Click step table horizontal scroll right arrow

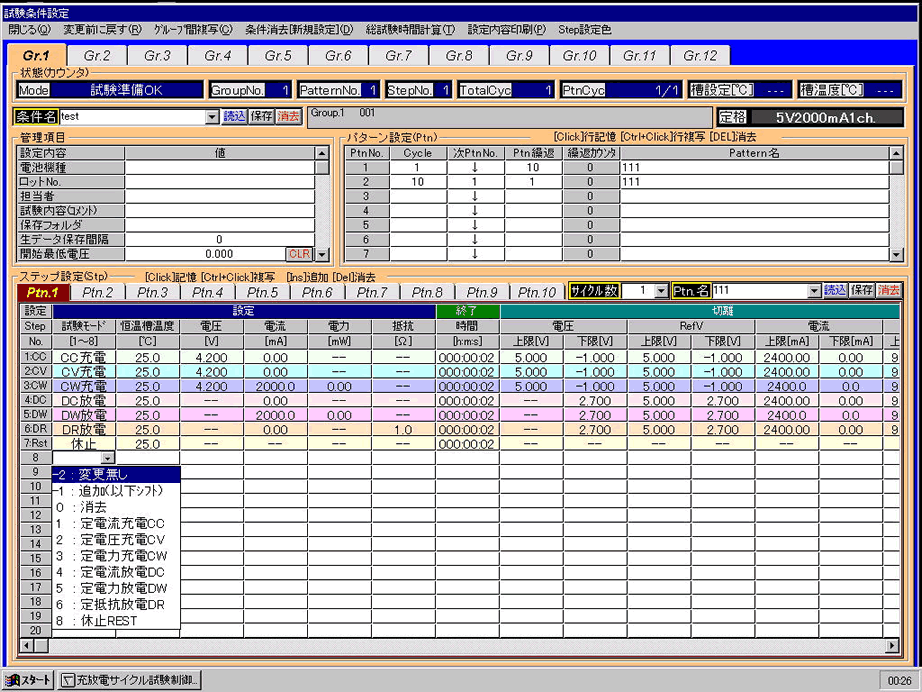pyautogui.click(x=892, y=646)
